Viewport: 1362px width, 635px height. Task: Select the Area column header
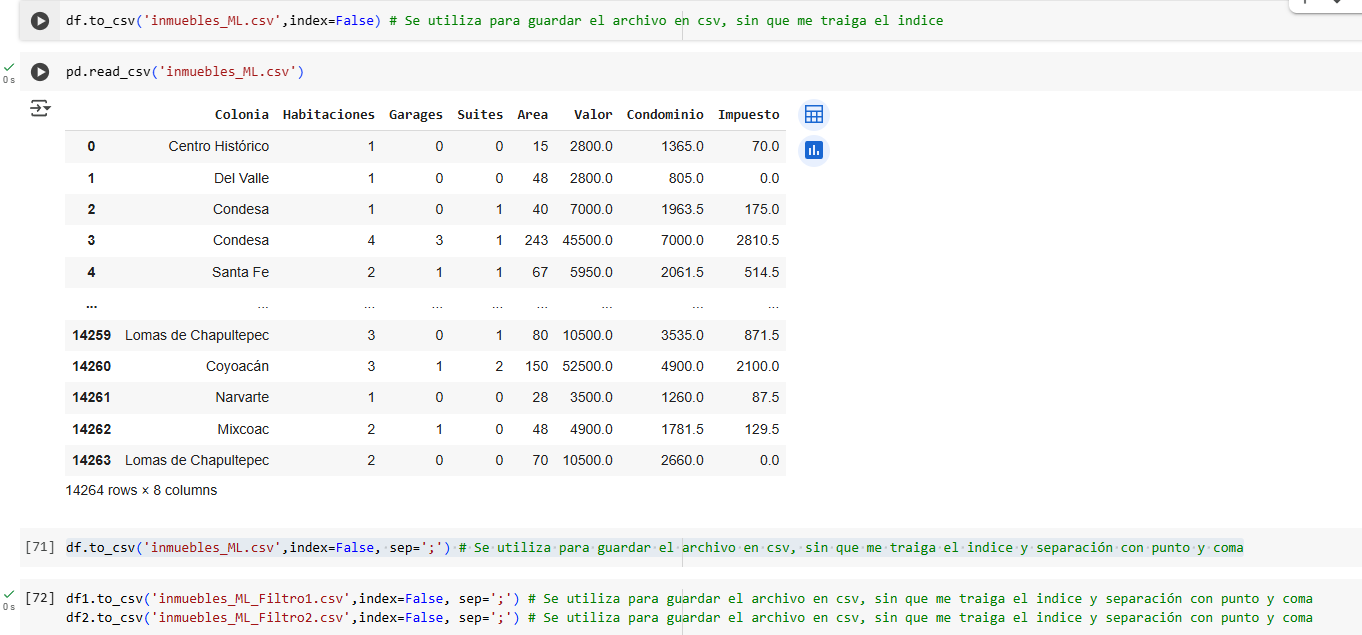[532, 115]
